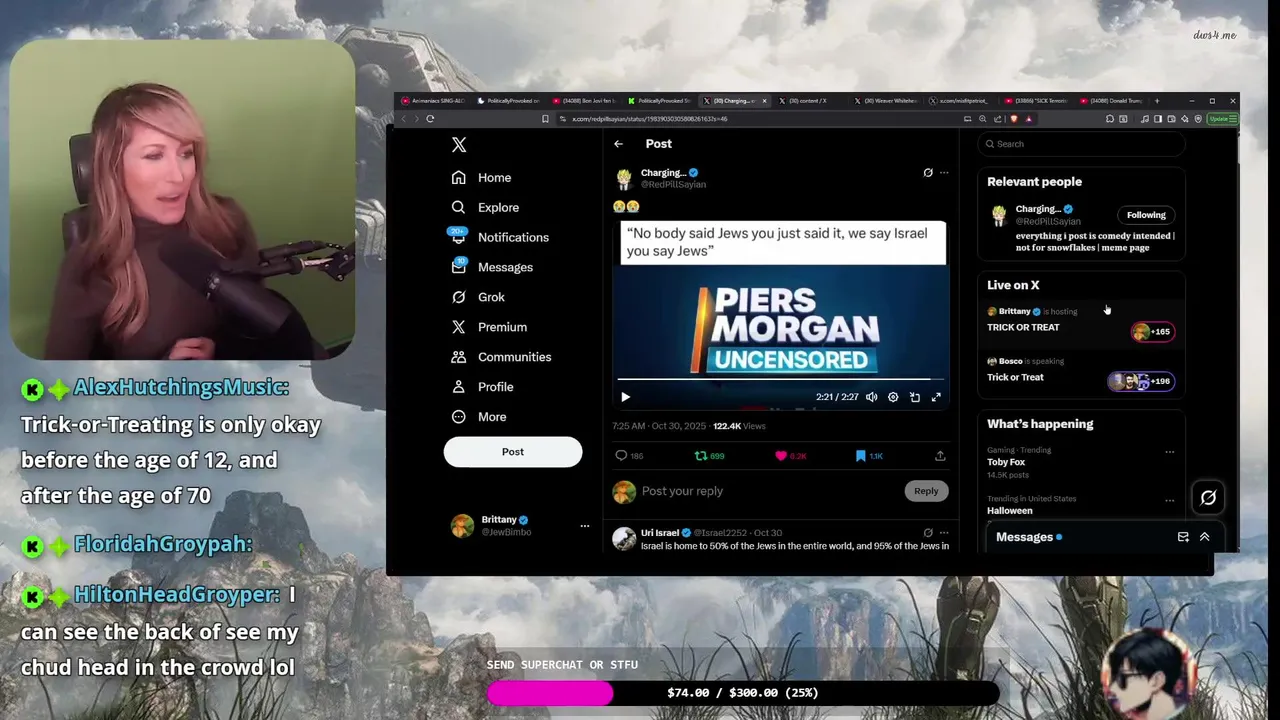Open Communities in X sidebar
The width and height of the screenshot is (1280, 720).
(501, 357)
